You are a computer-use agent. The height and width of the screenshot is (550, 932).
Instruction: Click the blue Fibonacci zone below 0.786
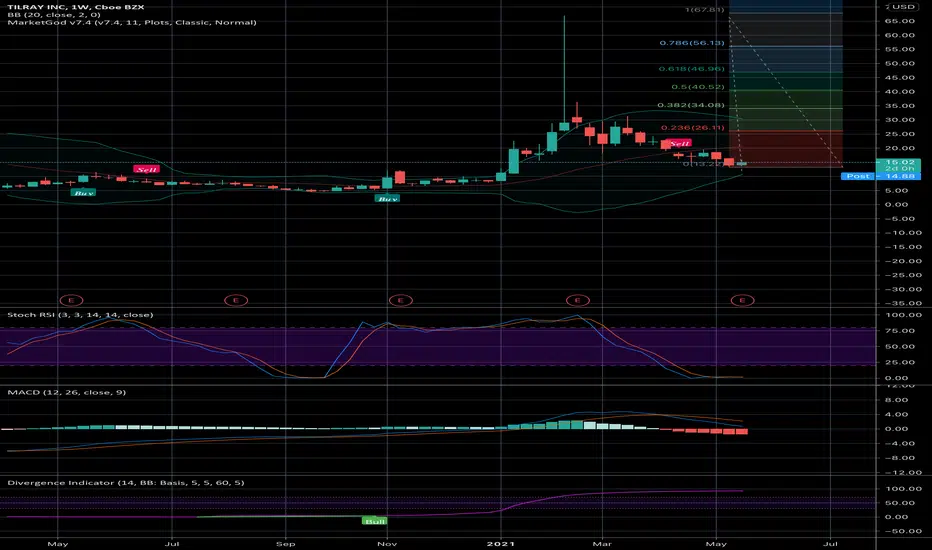(x=786, y=59)
